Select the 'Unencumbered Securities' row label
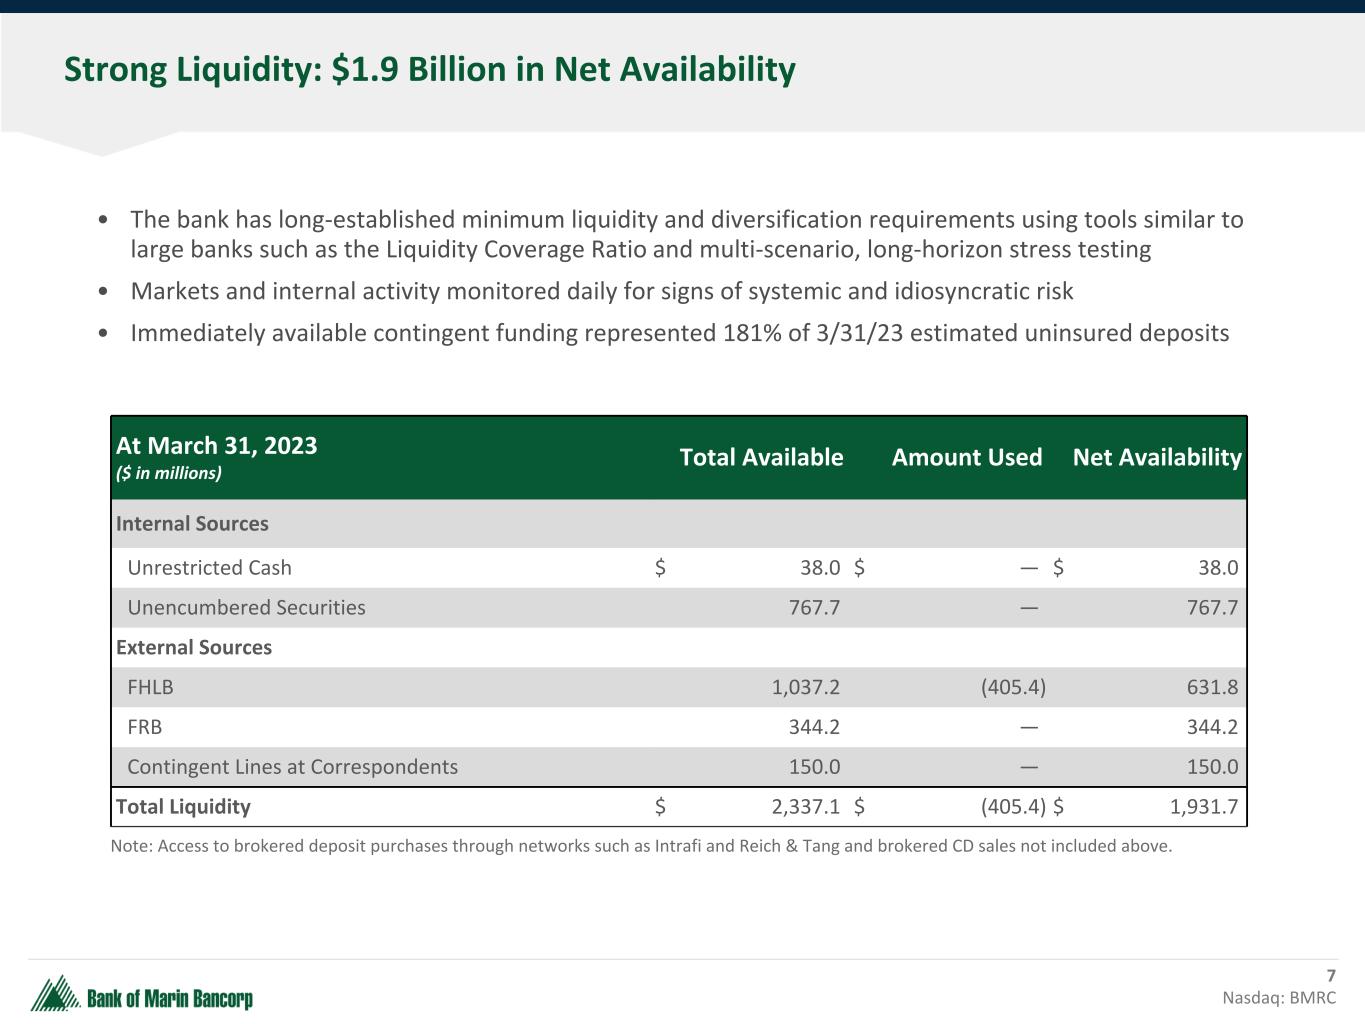This screenshot has width=1365, height=1024. pos(246,608)
